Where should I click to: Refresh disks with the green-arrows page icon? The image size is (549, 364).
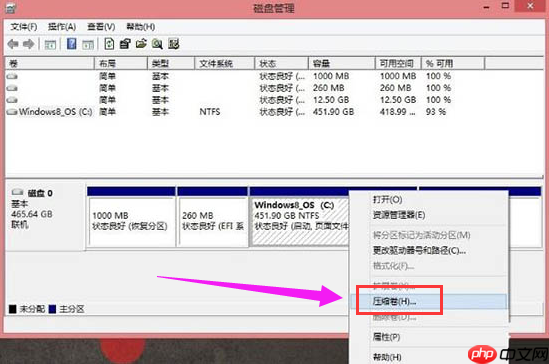pos(109,44)
